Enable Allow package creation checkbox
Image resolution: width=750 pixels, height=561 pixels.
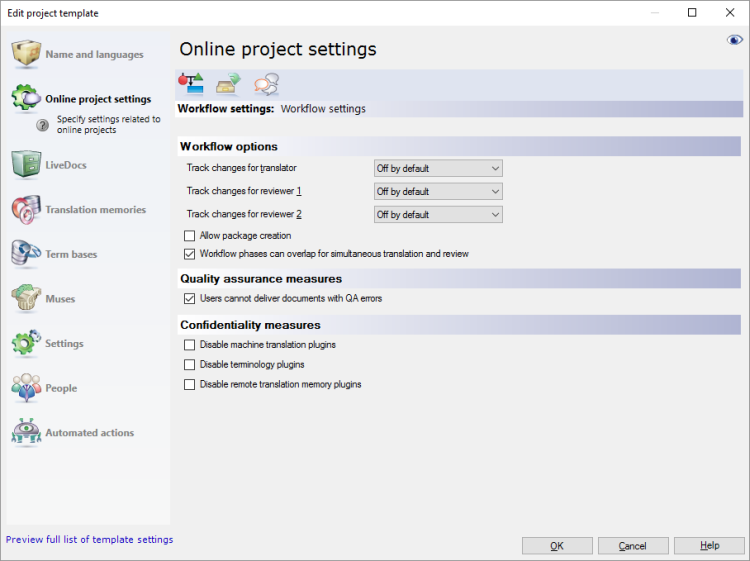click(189, 236)
